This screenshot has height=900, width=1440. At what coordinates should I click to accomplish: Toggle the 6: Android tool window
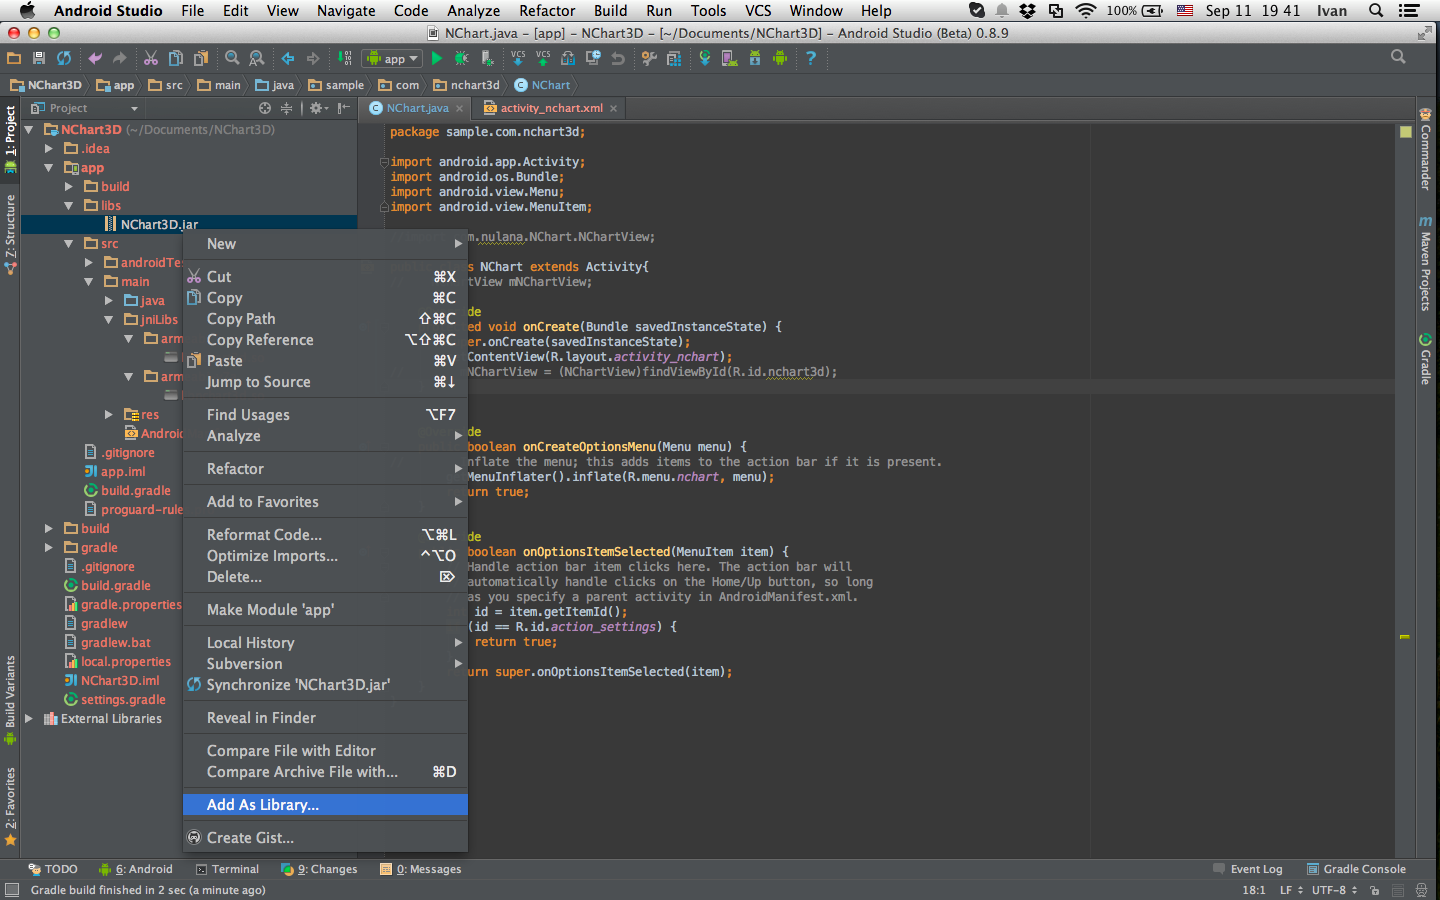click(136, 870)
